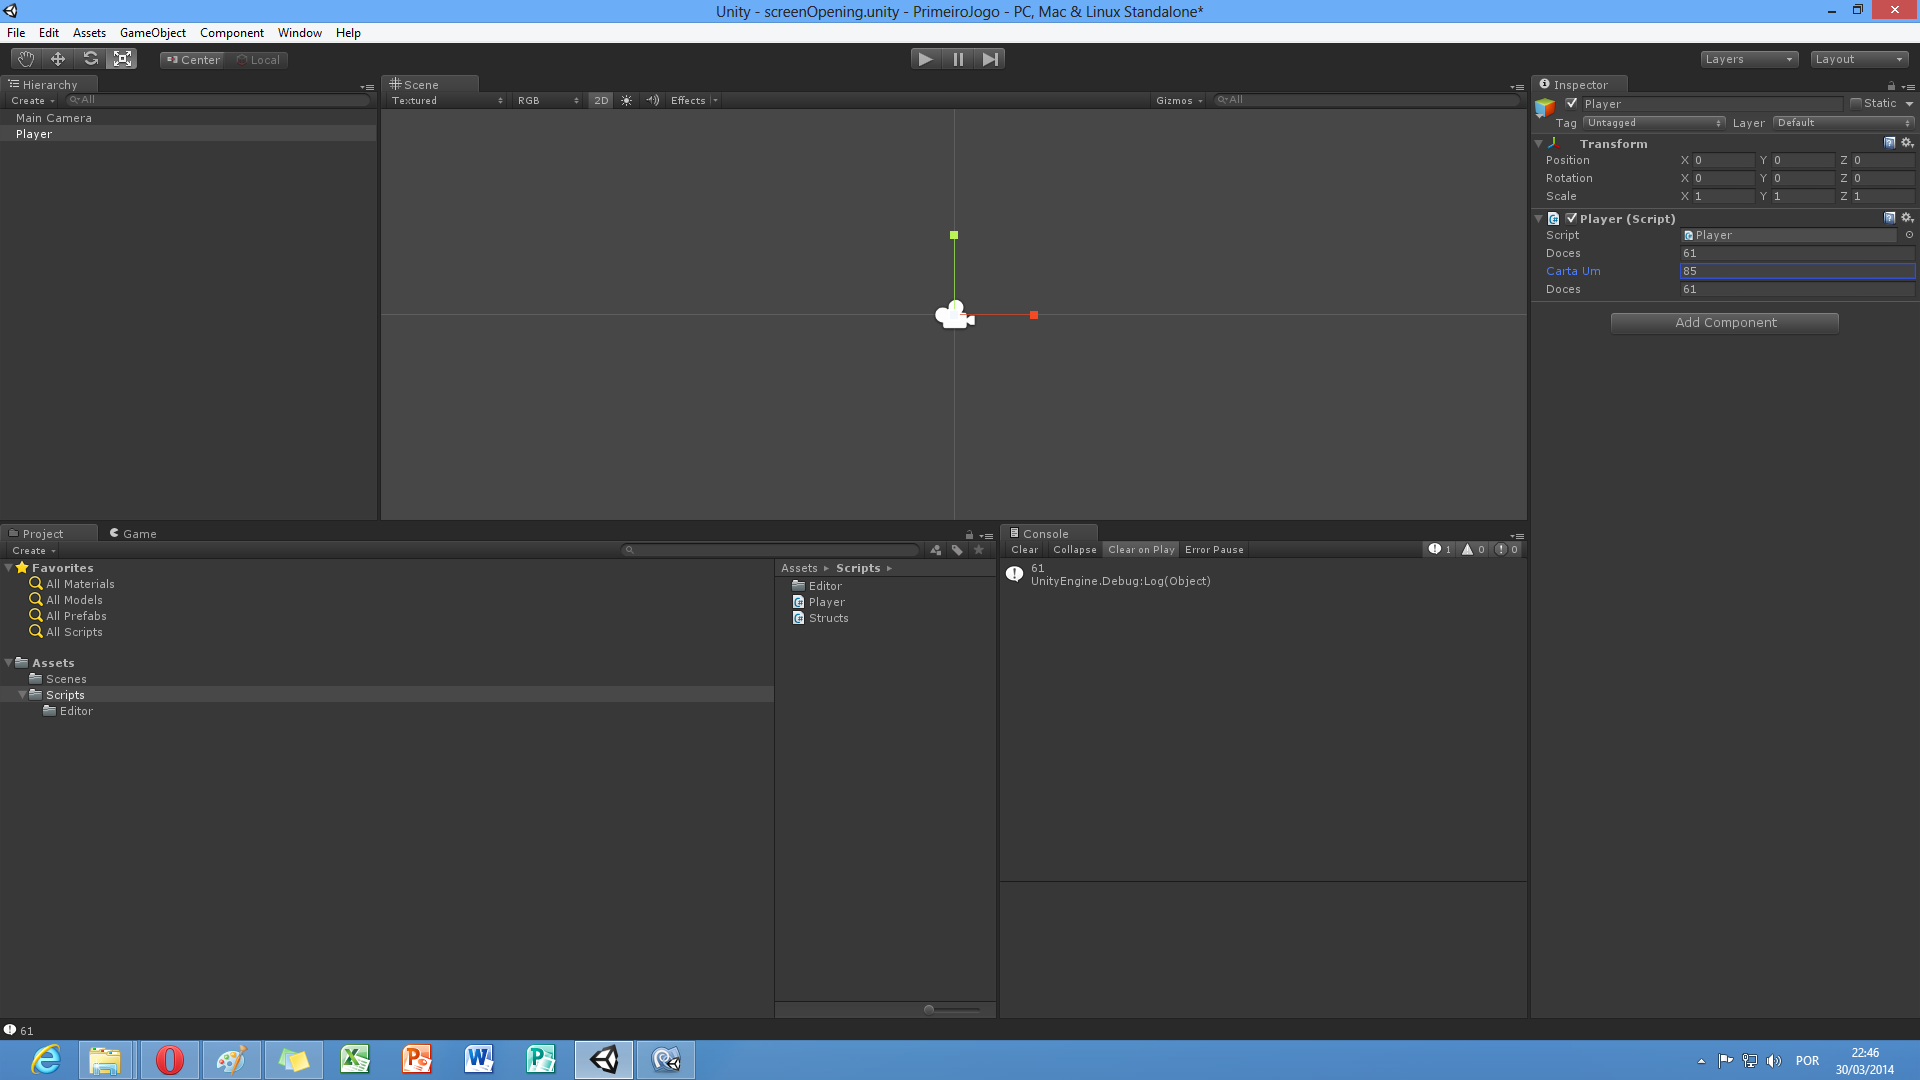Clear the console log

coord(1024,550)
